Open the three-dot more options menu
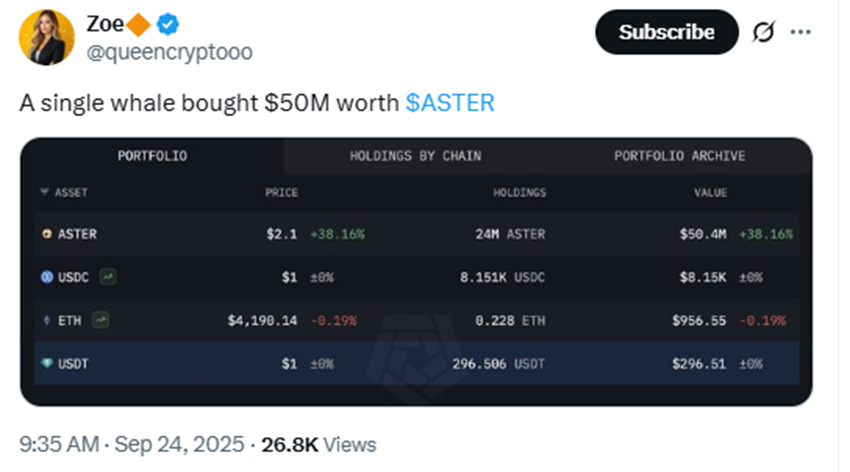This screenshot has width=850, height=472. pos(801,33)
